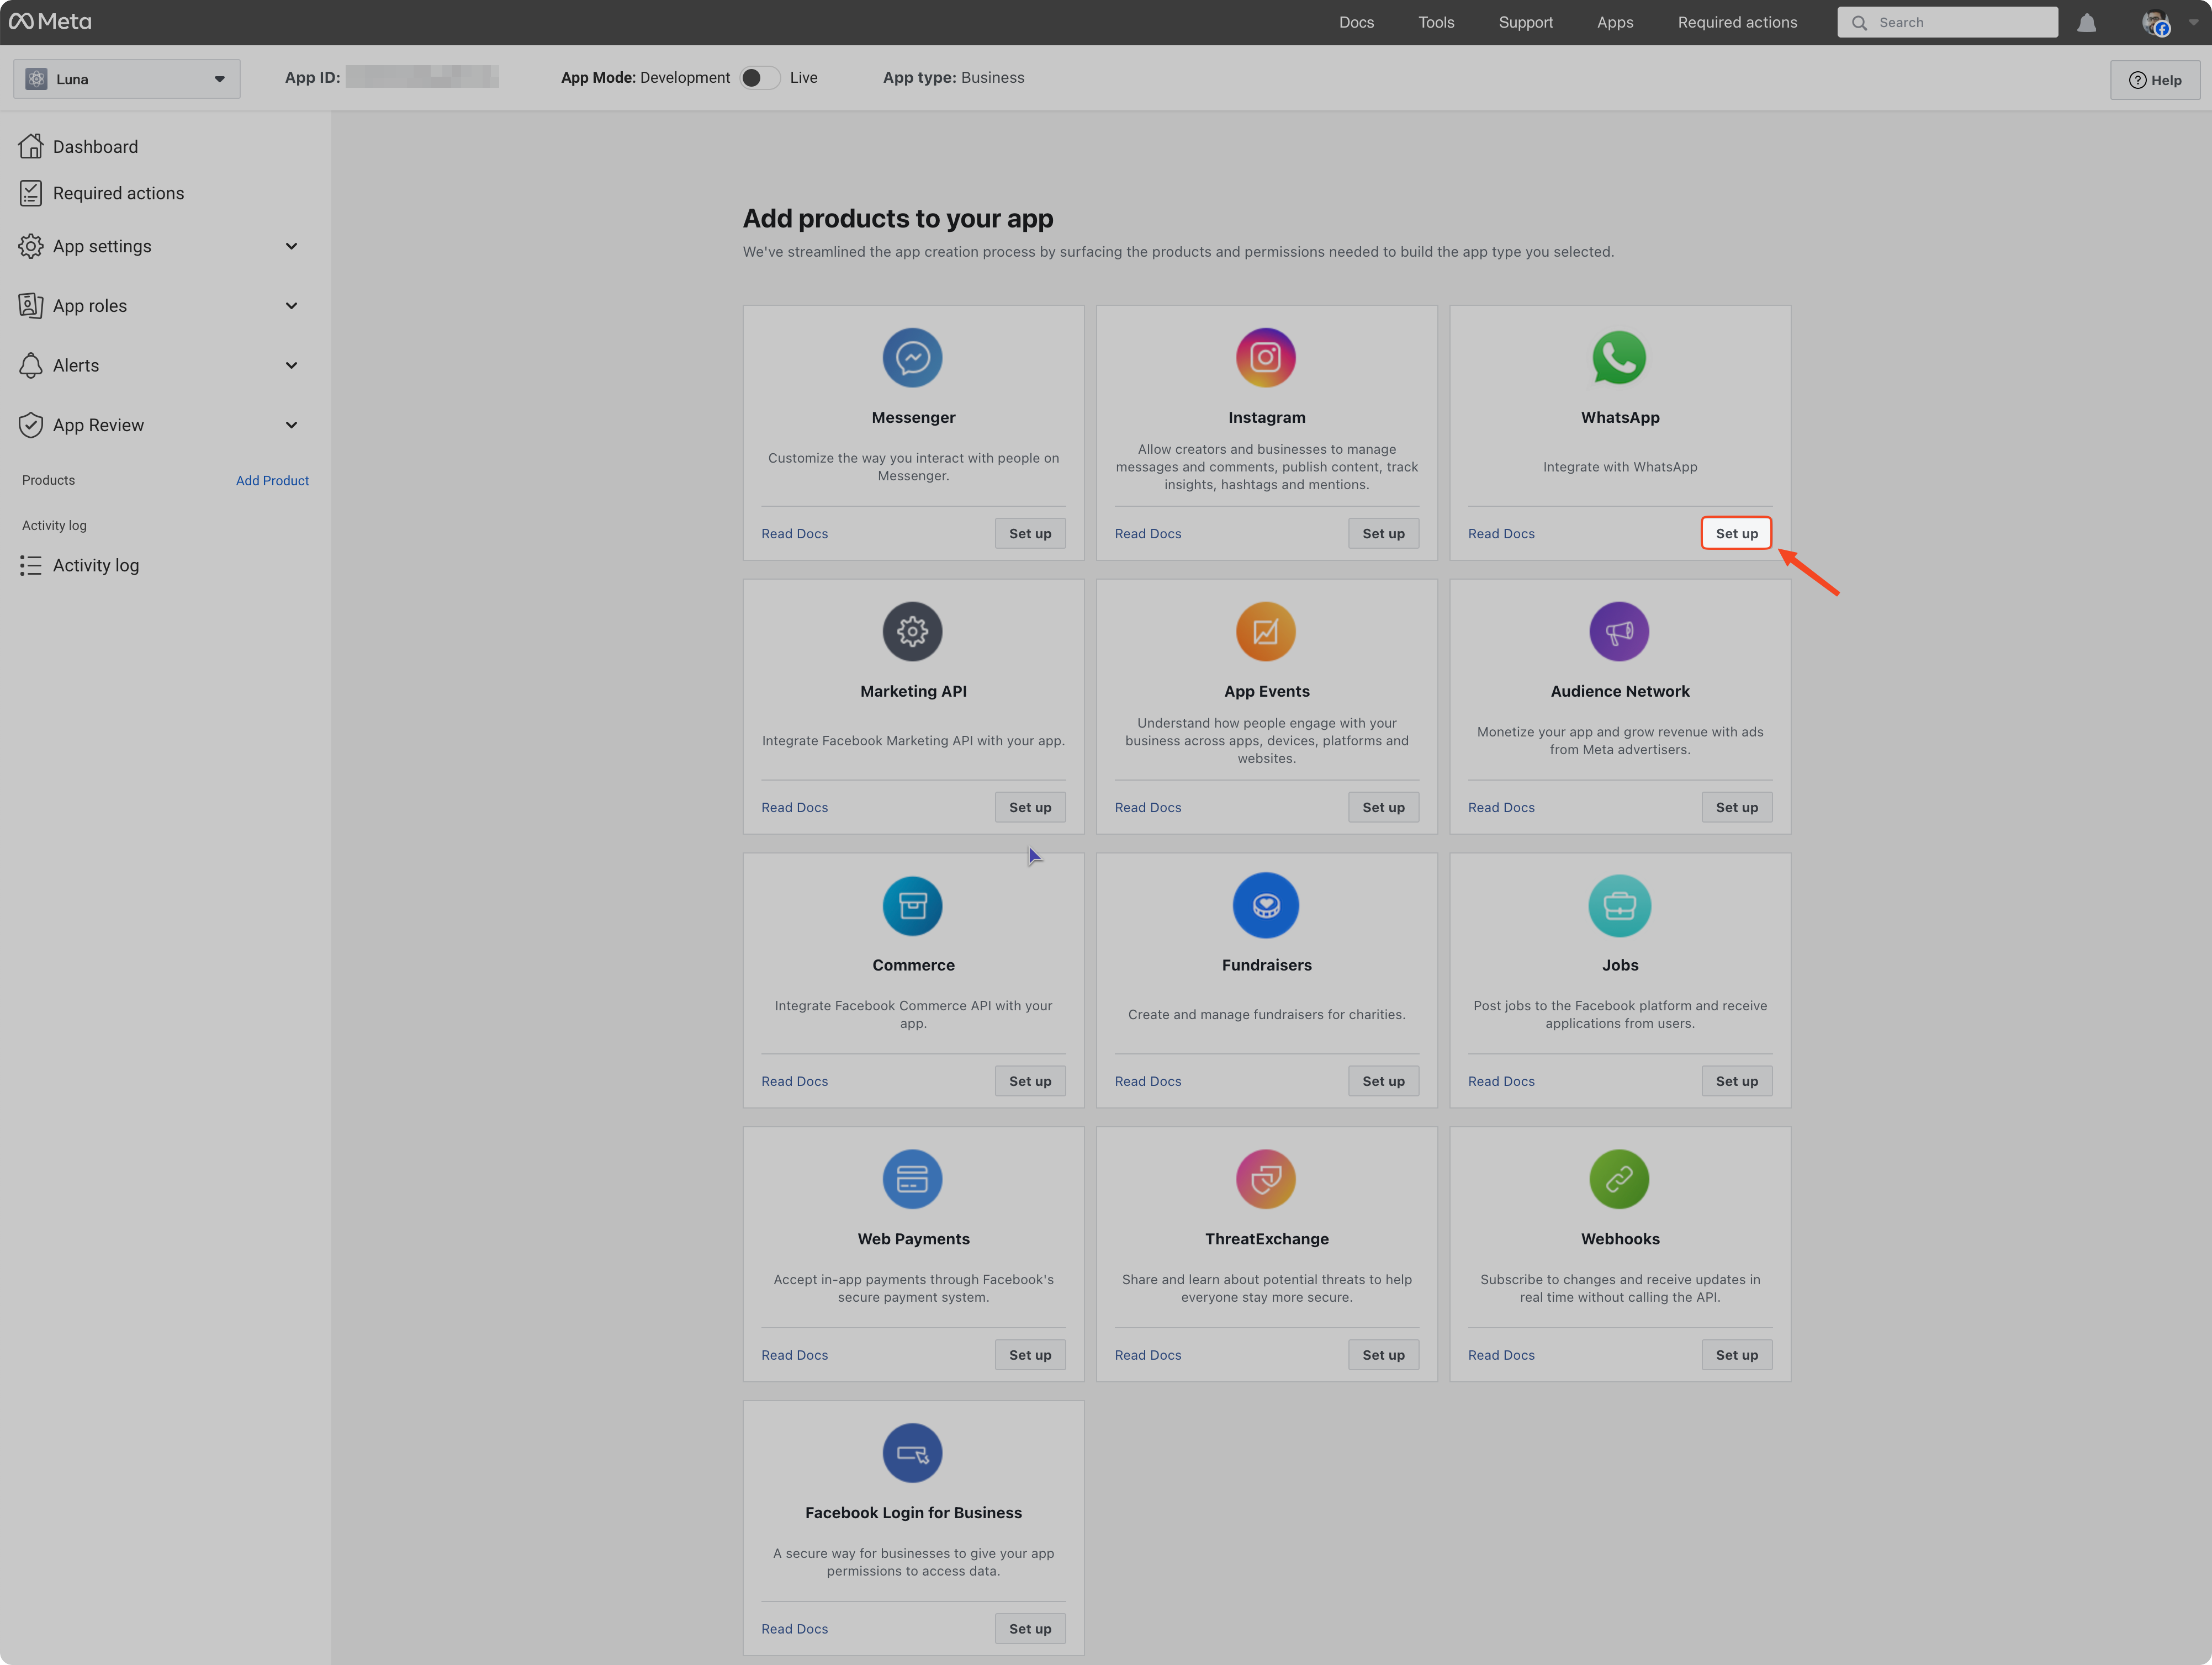Screen dimensions: 2212x1665
Task: Click the App Events chart icon
Action: click(x=1266, y=631)
